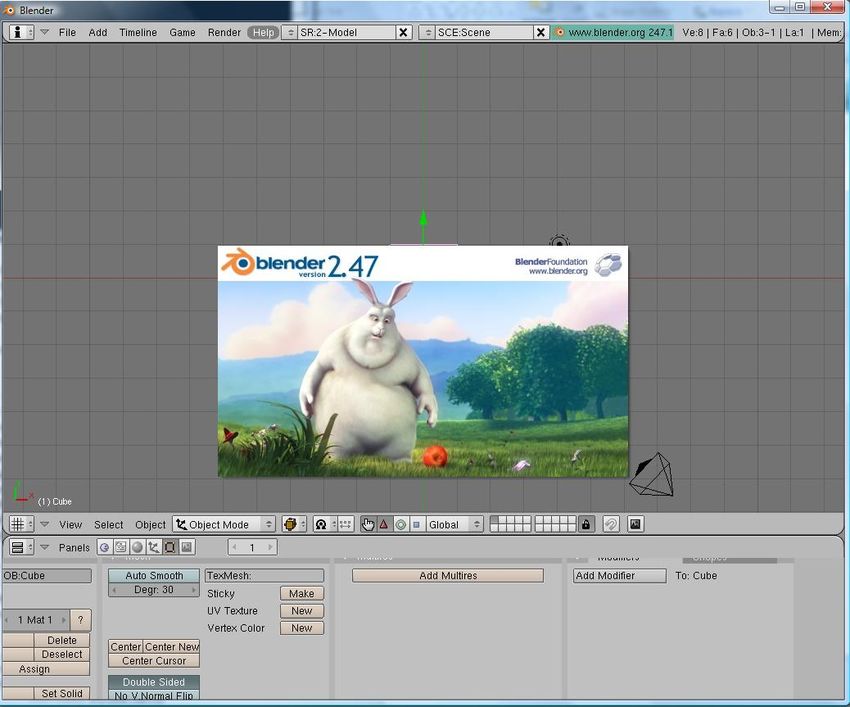
Task: Open the info window type selector
Action: pos(21,33)
